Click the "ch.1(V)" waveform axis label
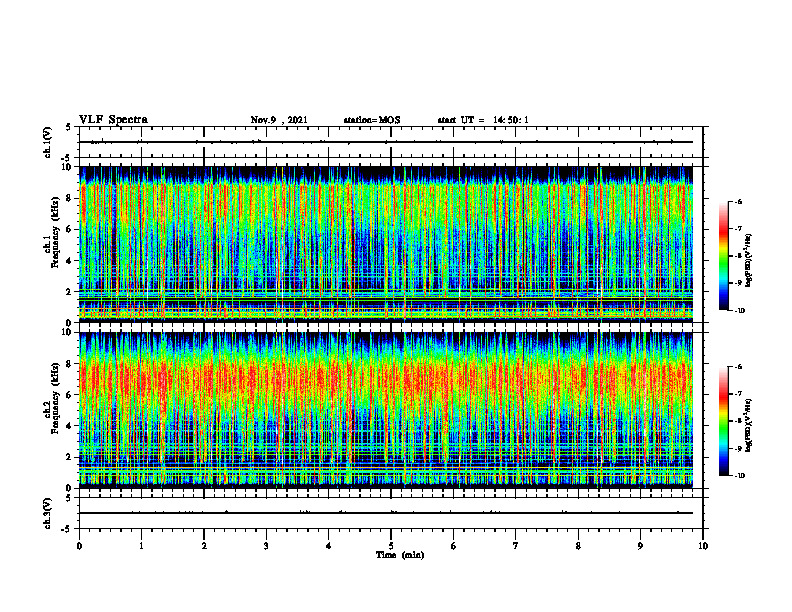Viewport: 792px width, 612px height. click(x=48, y=142)
